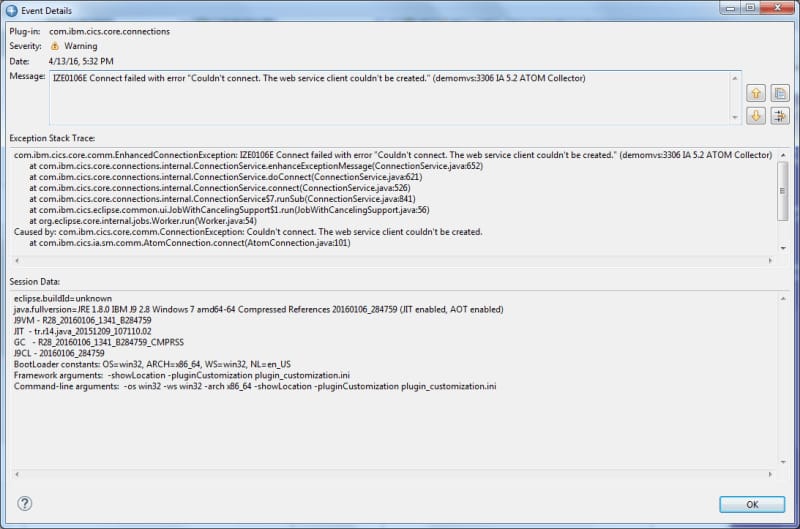Image resolution: width=800 pixels, height=529 pixels.
Task: Click the stack trace vertical scrollbar thumb
Action: pyautogui.click(x=783, y=191)
